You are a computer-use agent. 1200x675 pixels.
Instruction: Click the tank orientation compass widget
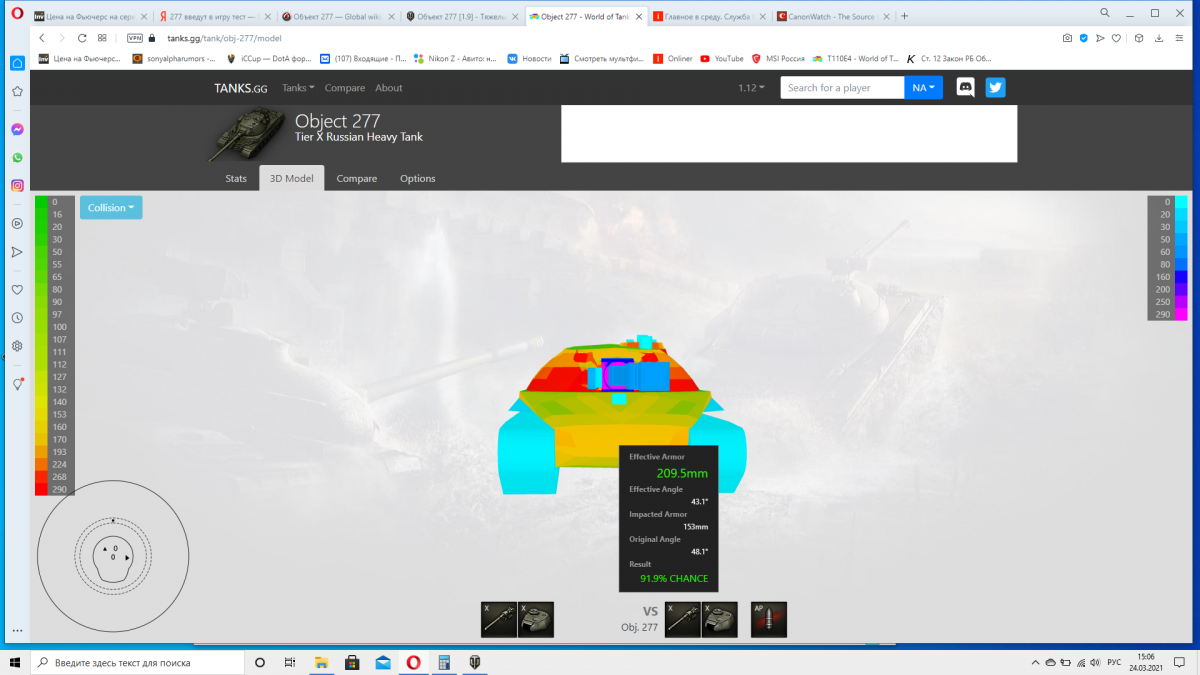[x=113, y=554]
